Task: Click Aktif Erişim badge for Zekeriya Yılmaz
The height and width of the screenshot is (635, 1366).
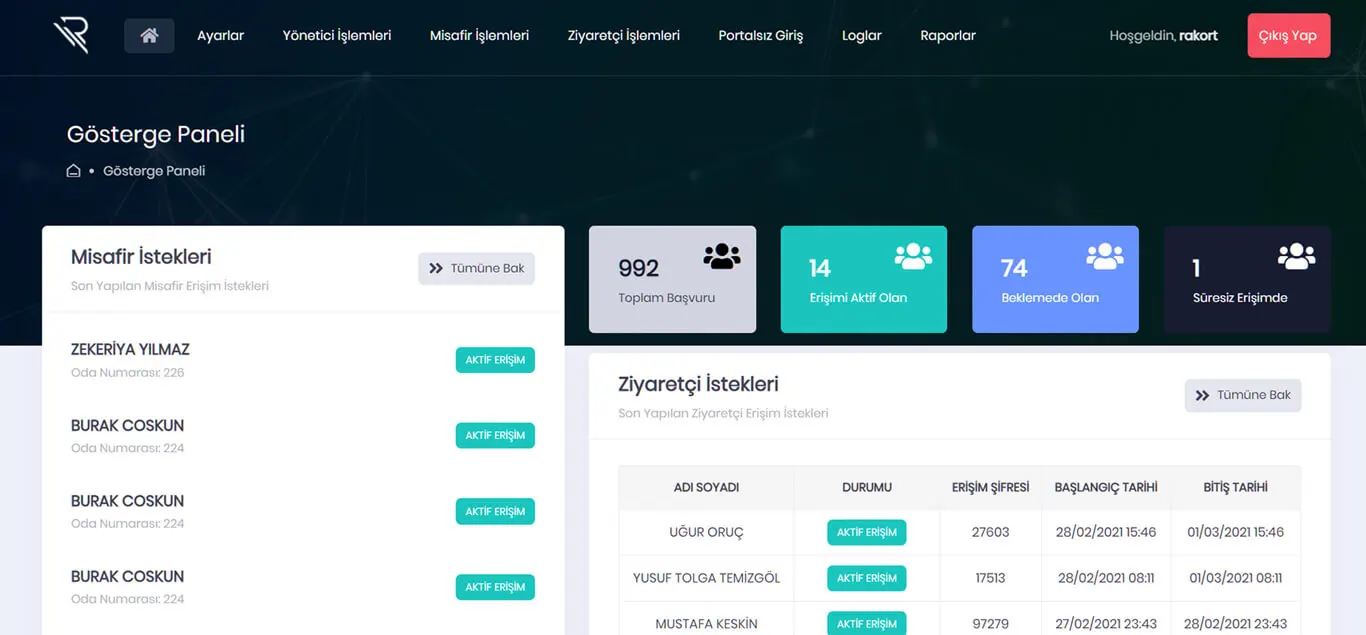Action: (495, 360)
